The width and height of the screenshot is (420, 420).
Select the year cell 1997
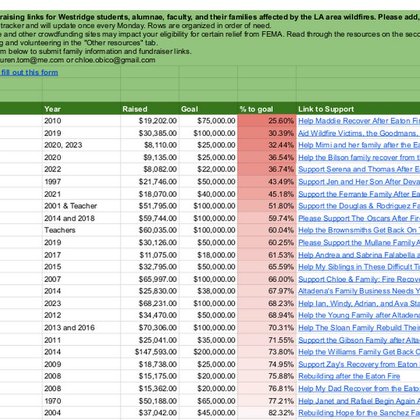[x=81, y=182]
